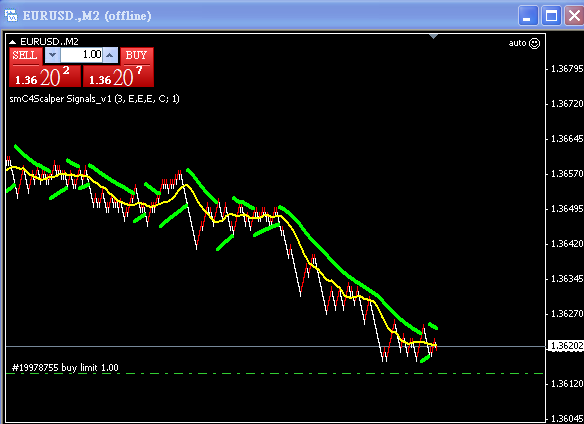
Task: Click the buy price 1.36 20 tile
Action: [118, 76]
